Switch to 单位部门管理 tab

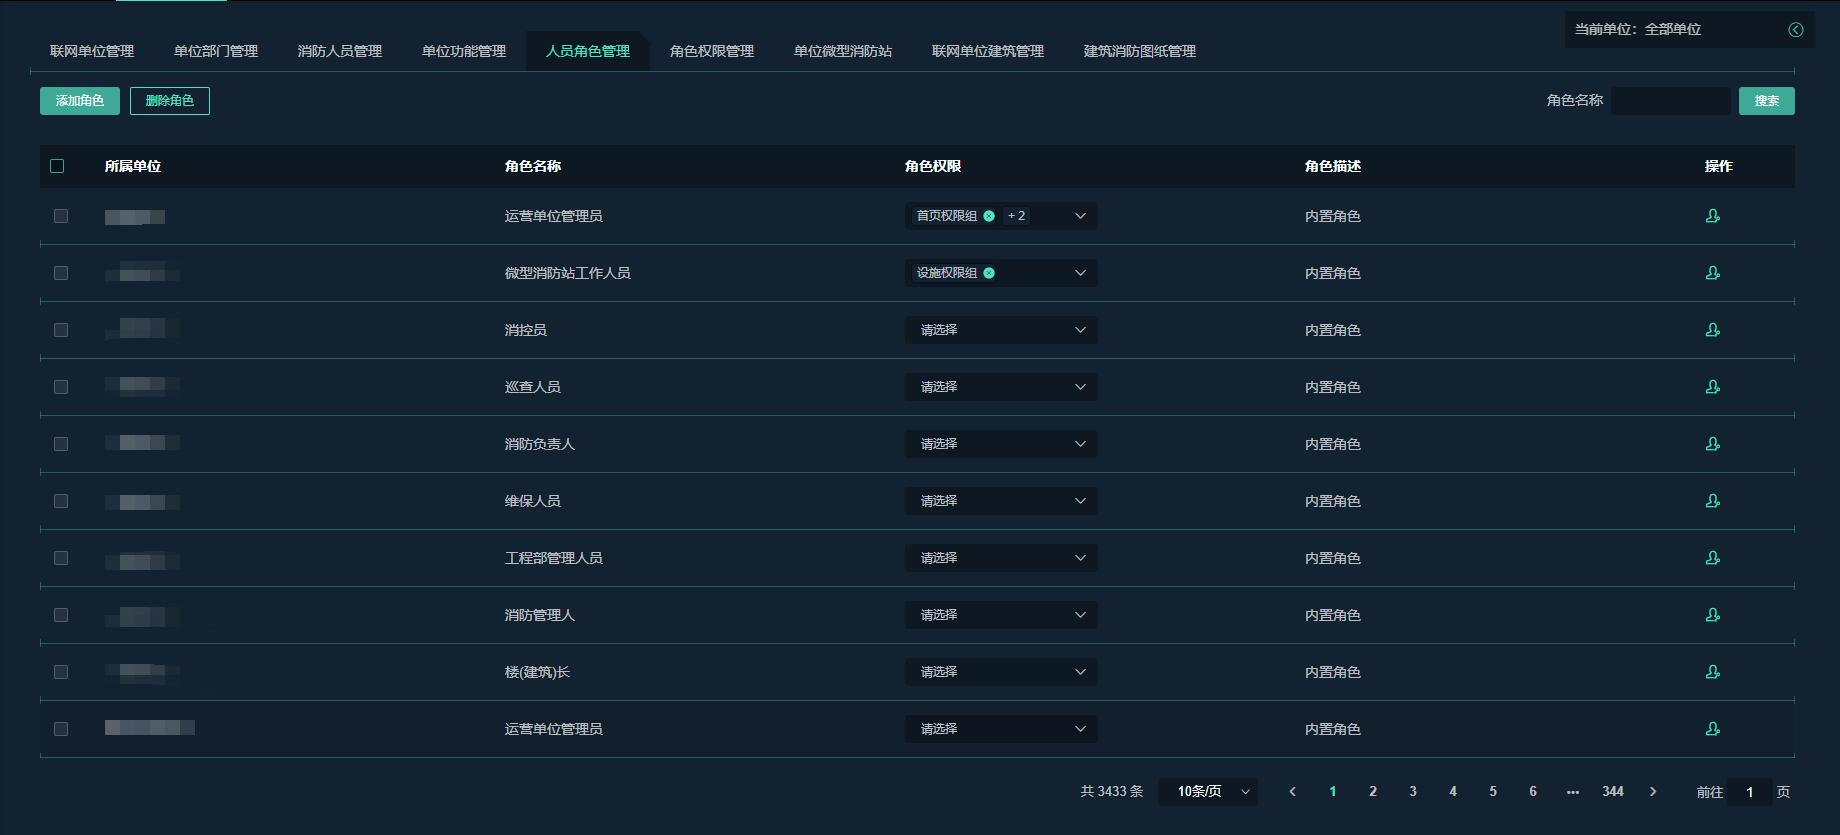click(x=216, y=51)
